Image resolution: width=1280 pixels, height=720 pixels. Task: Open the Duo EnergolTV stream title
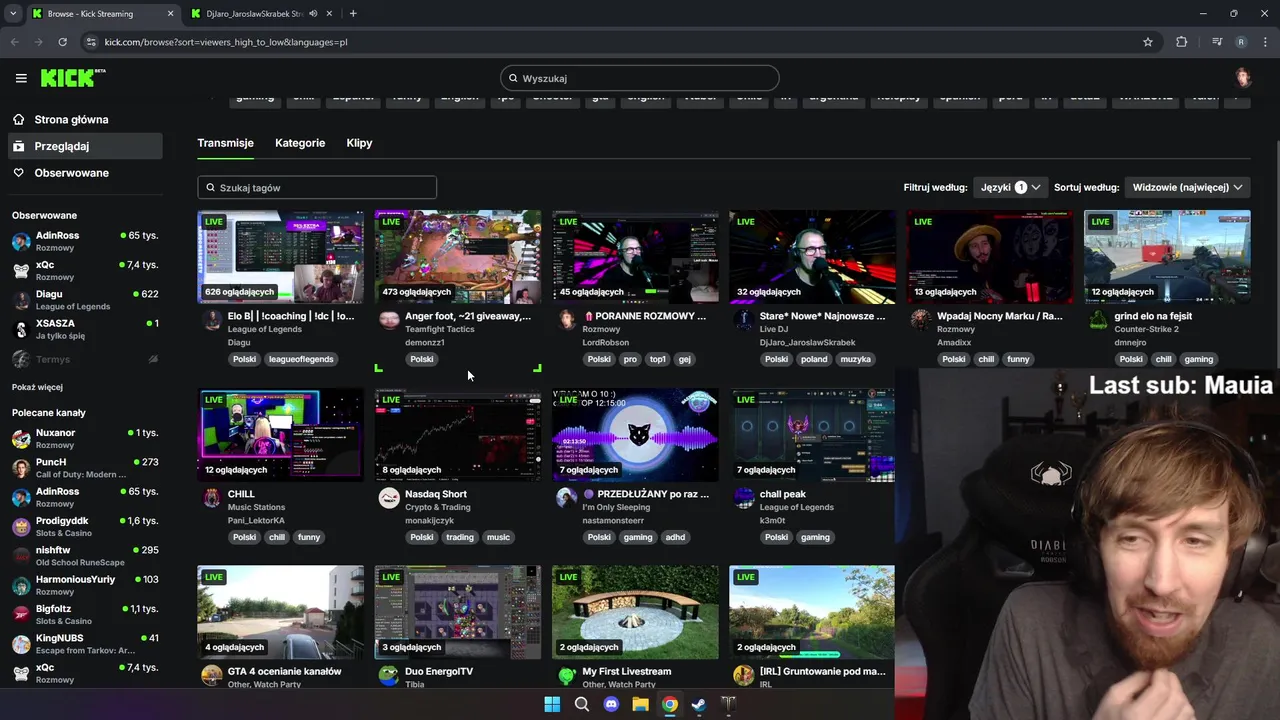(439, 671)
